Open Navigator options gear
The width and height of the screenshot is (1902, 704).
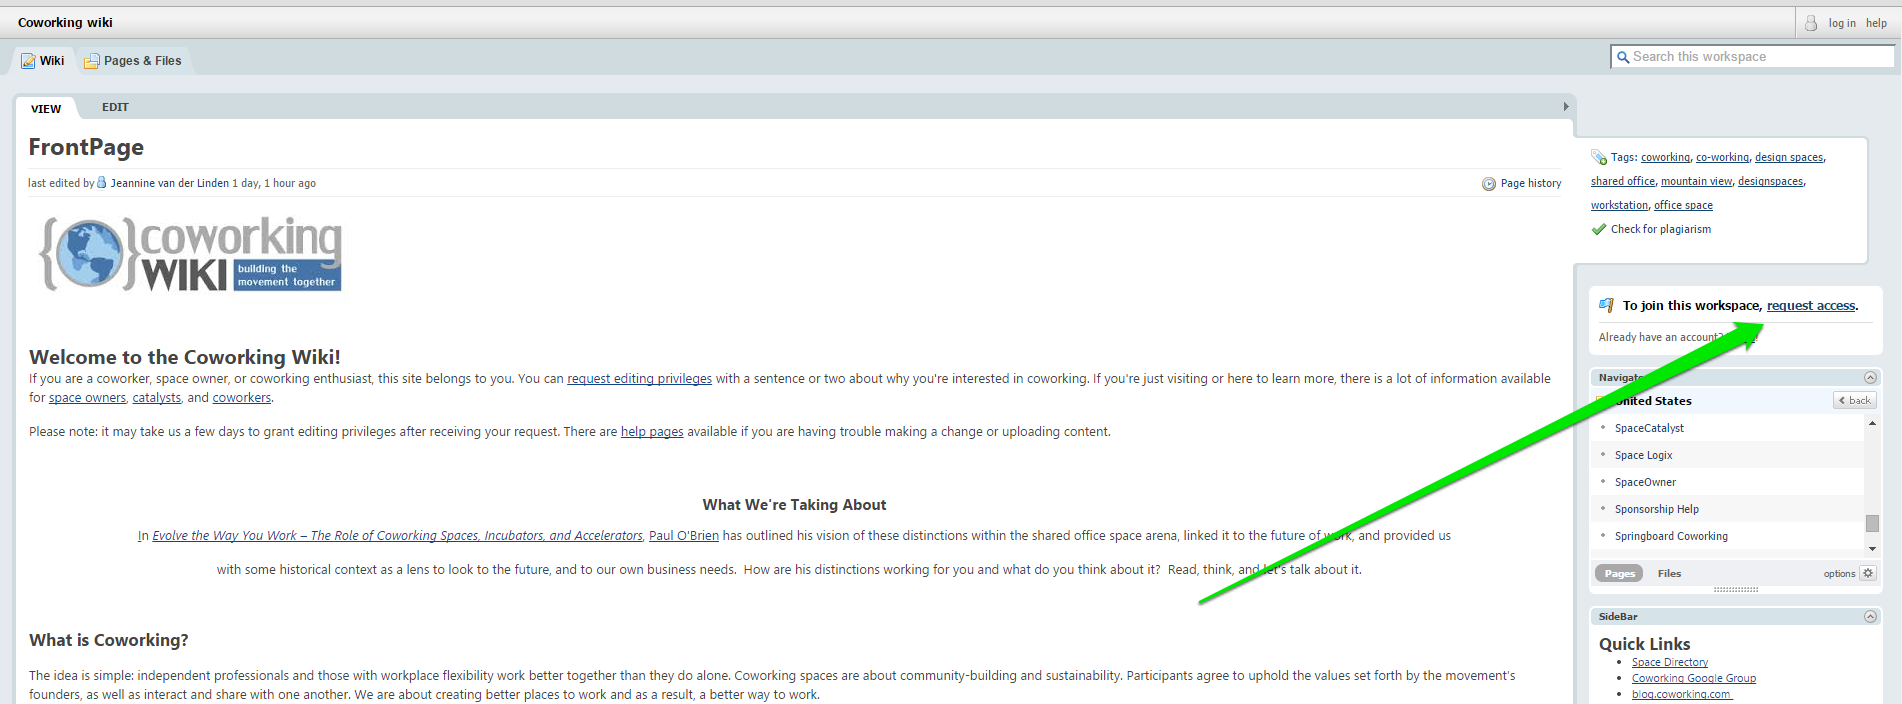tap(1867, 574)
